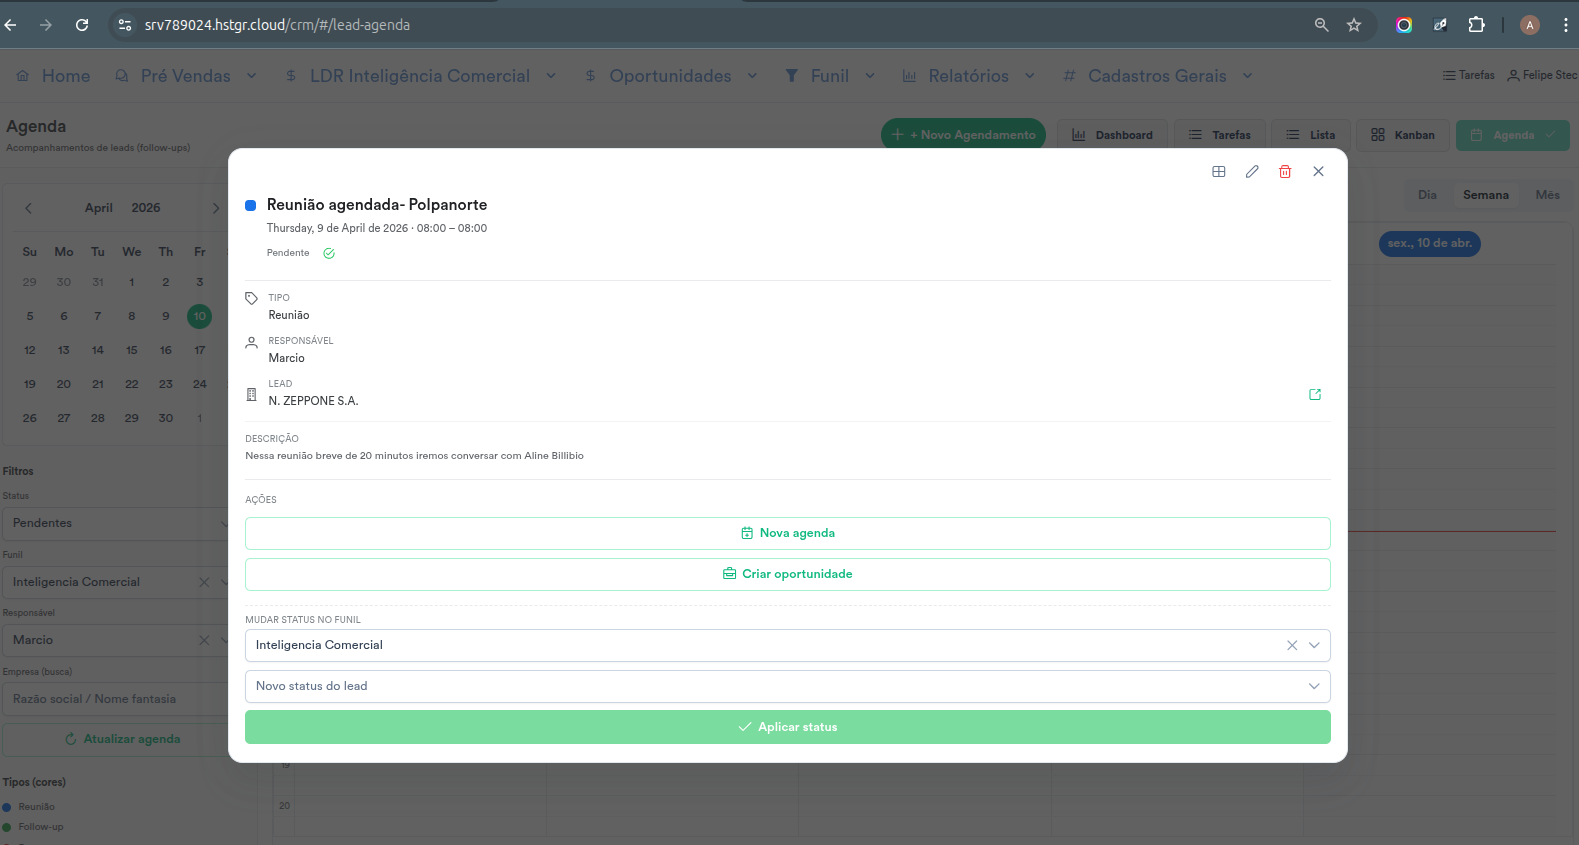Open the grid view icon in dialog header

[x=1218, y=172]
